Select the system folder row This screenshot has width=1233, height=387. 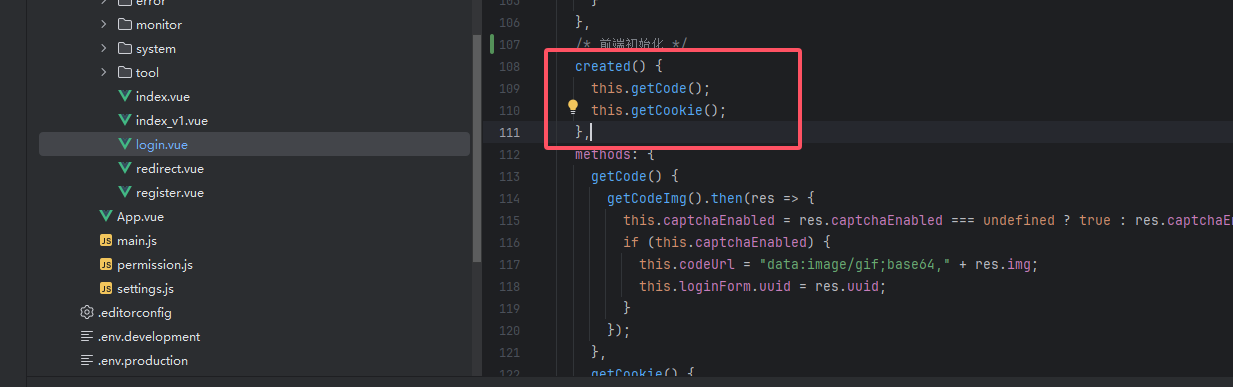(254, 48)
